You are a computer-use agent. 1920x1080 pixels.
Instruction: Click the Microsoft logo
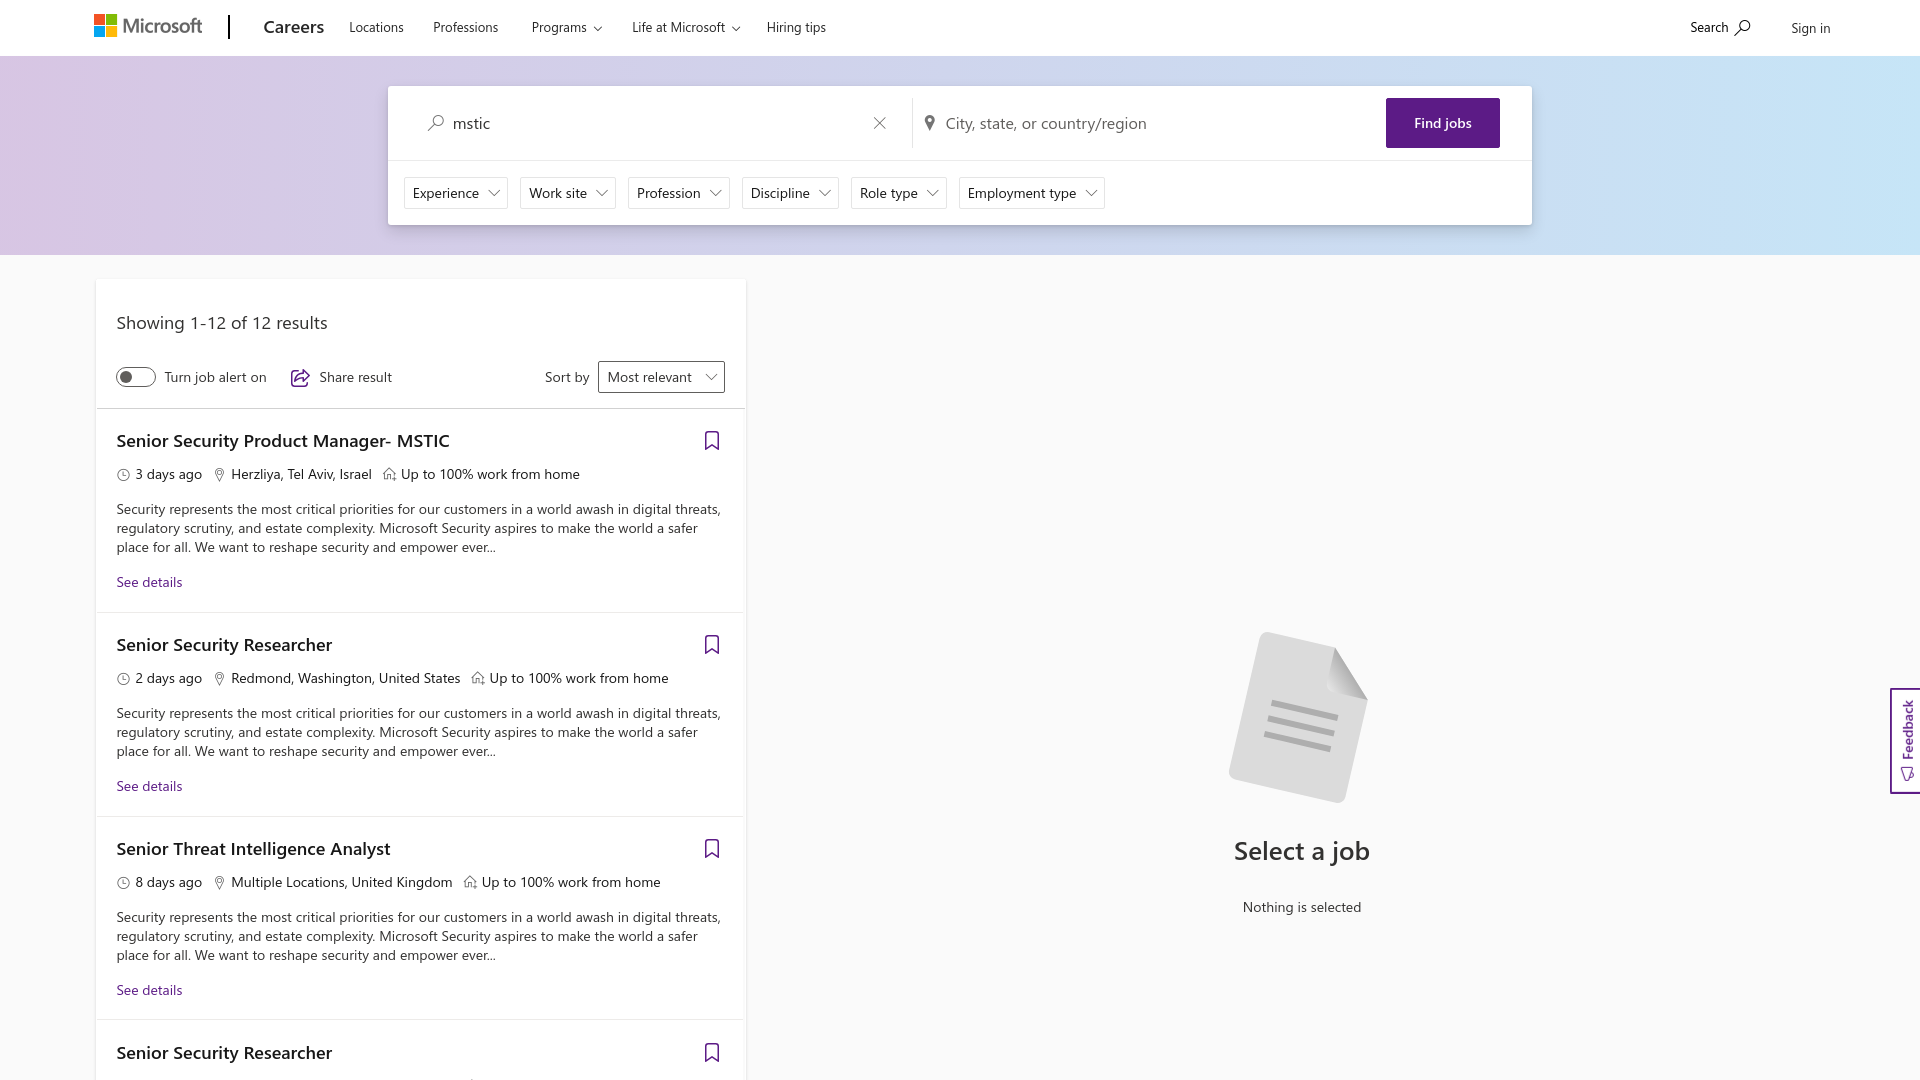pyautogui.click(x=148, y=27)
